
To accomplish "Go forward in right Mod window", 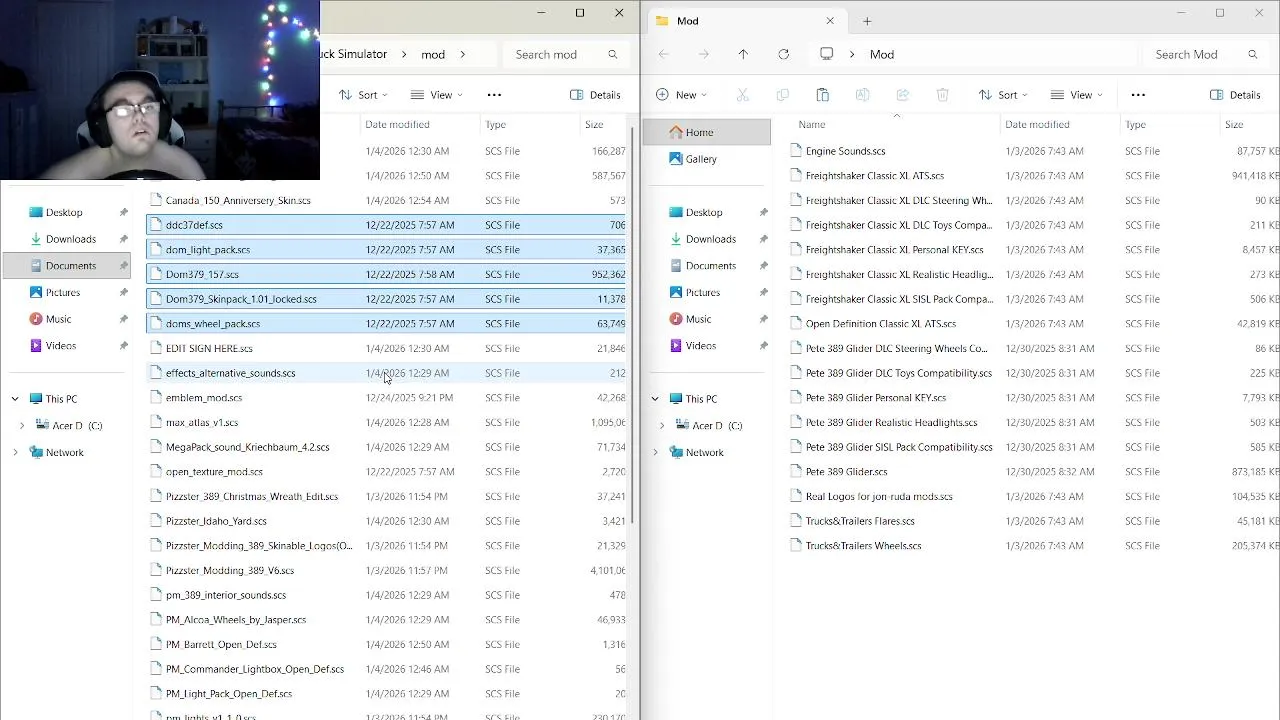I will (704, 54).
